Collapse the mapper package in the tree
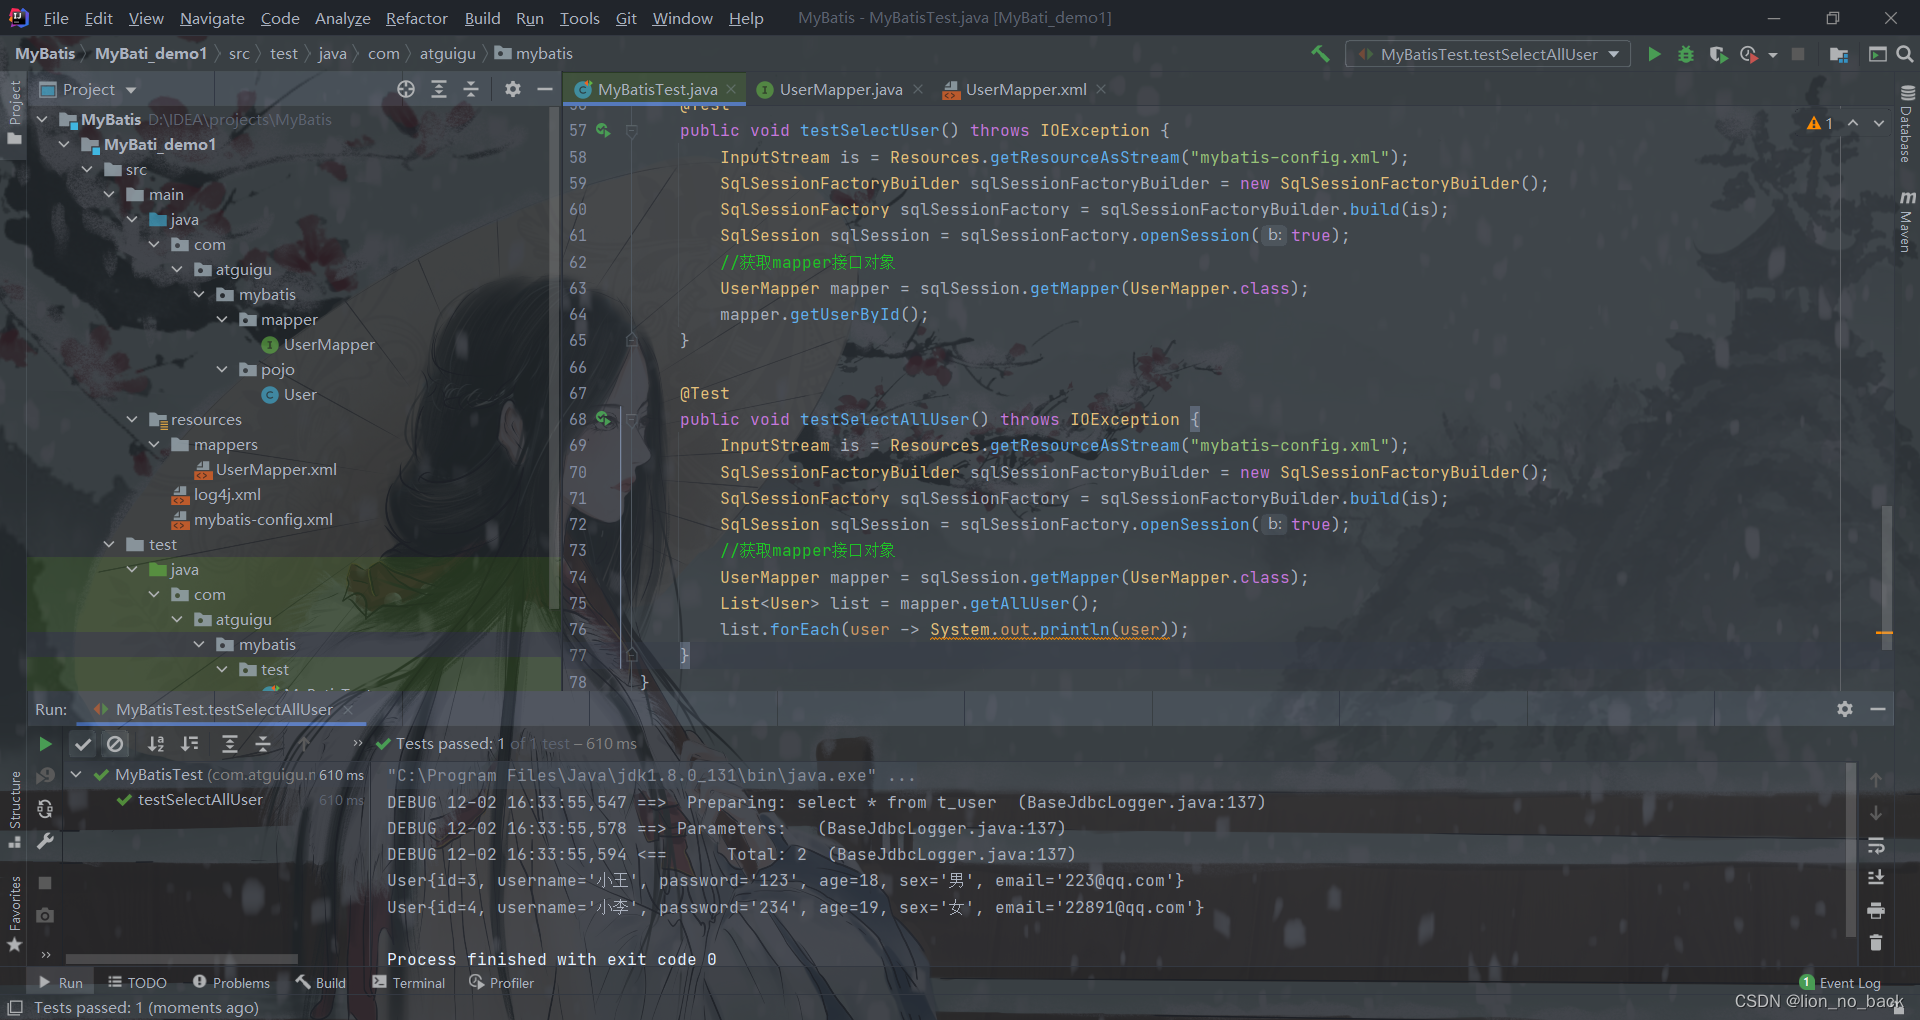 (x=222, y=320)
